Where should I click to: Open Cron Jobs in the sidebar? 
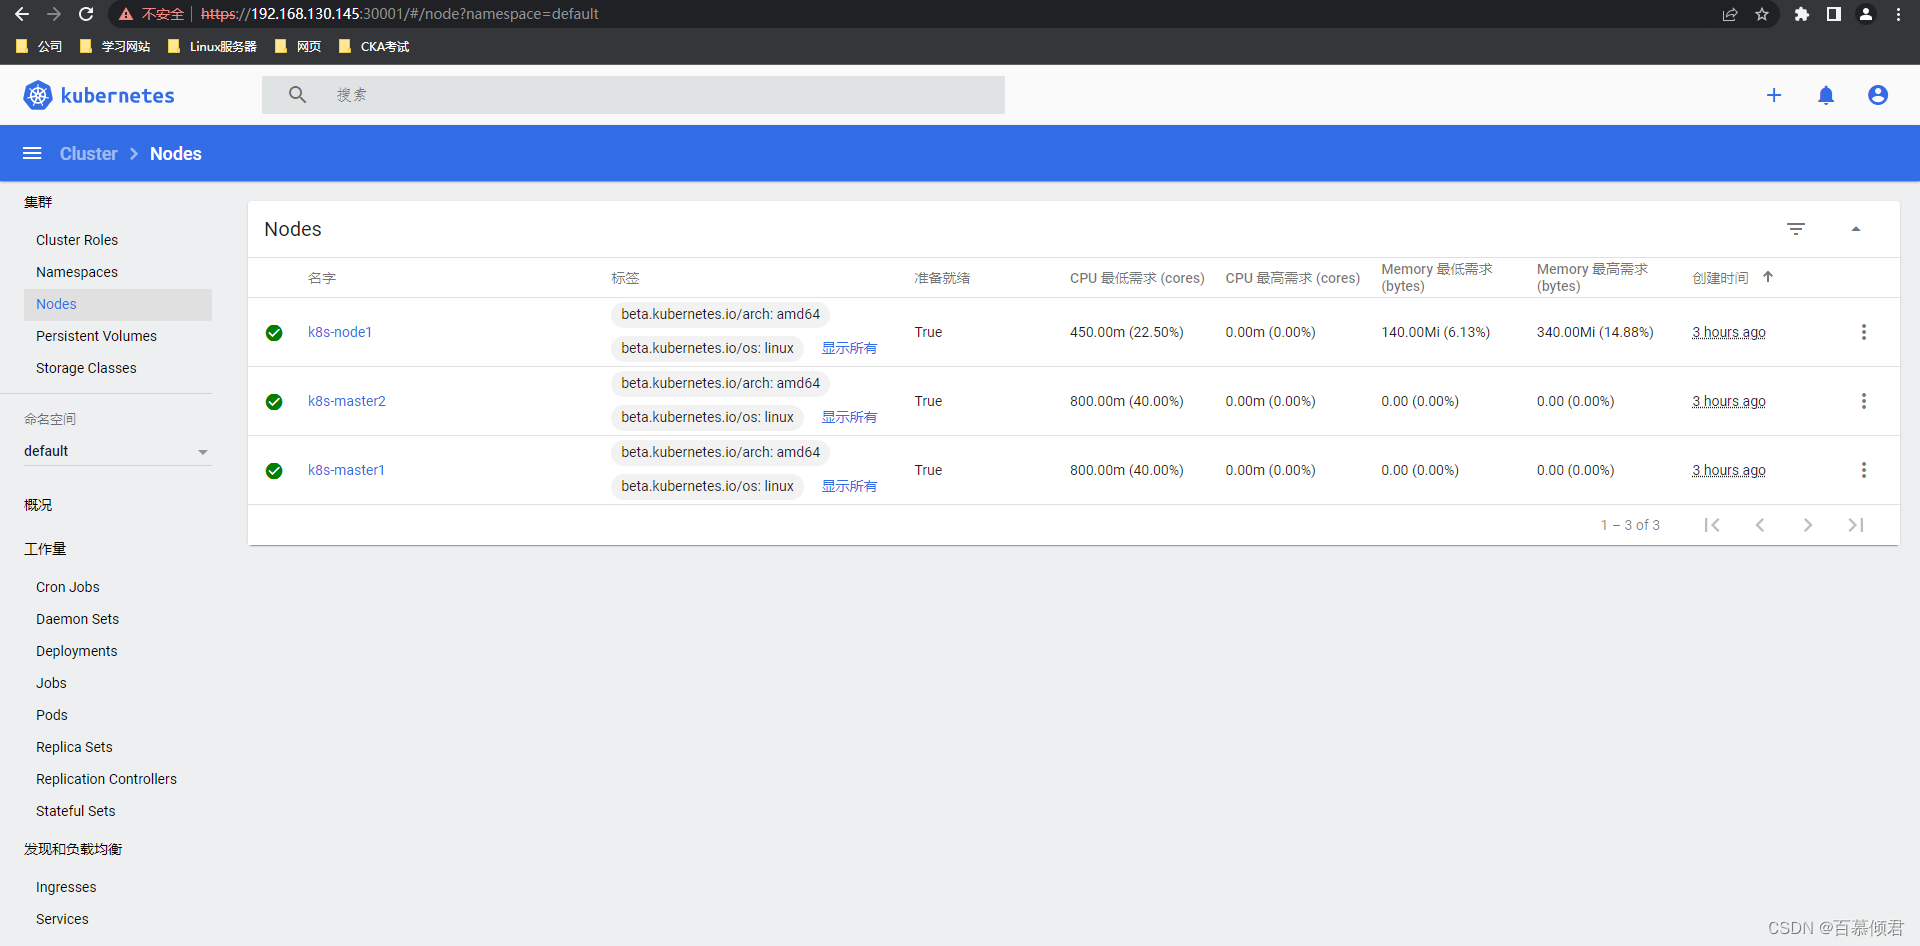point(68,587)
